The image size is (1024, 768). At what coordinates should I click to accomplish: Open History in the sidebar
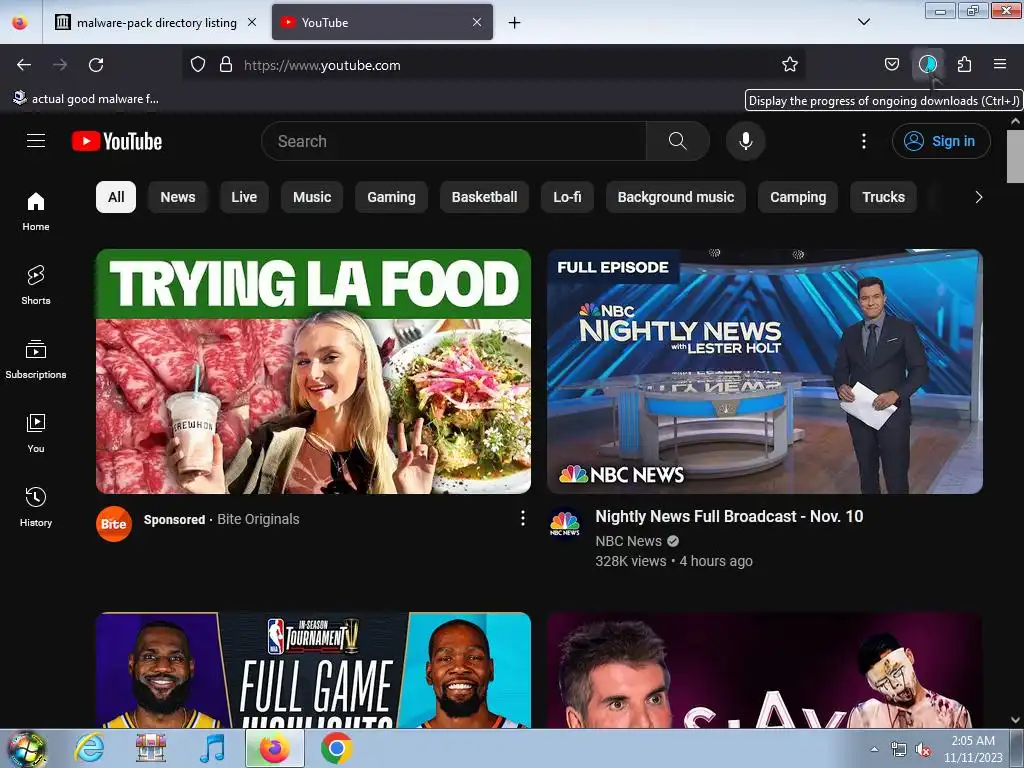pos(36,507)
